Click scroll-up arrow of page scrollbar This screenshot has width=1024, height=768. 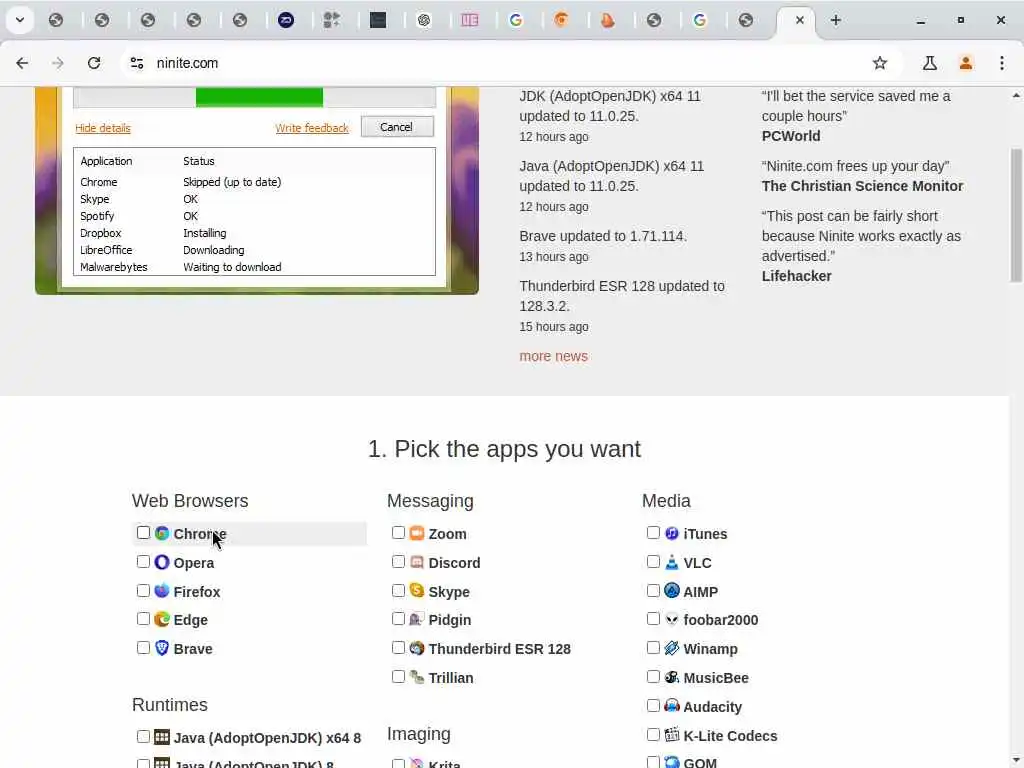[1016, 95]
